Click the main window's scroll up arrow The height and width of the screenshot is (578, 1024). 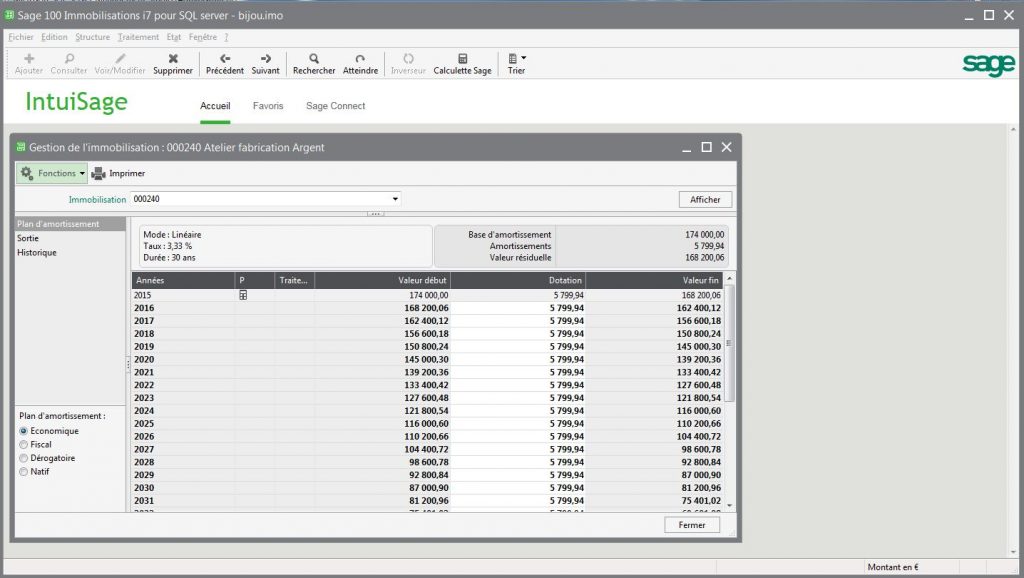[x=1014, y=130]
